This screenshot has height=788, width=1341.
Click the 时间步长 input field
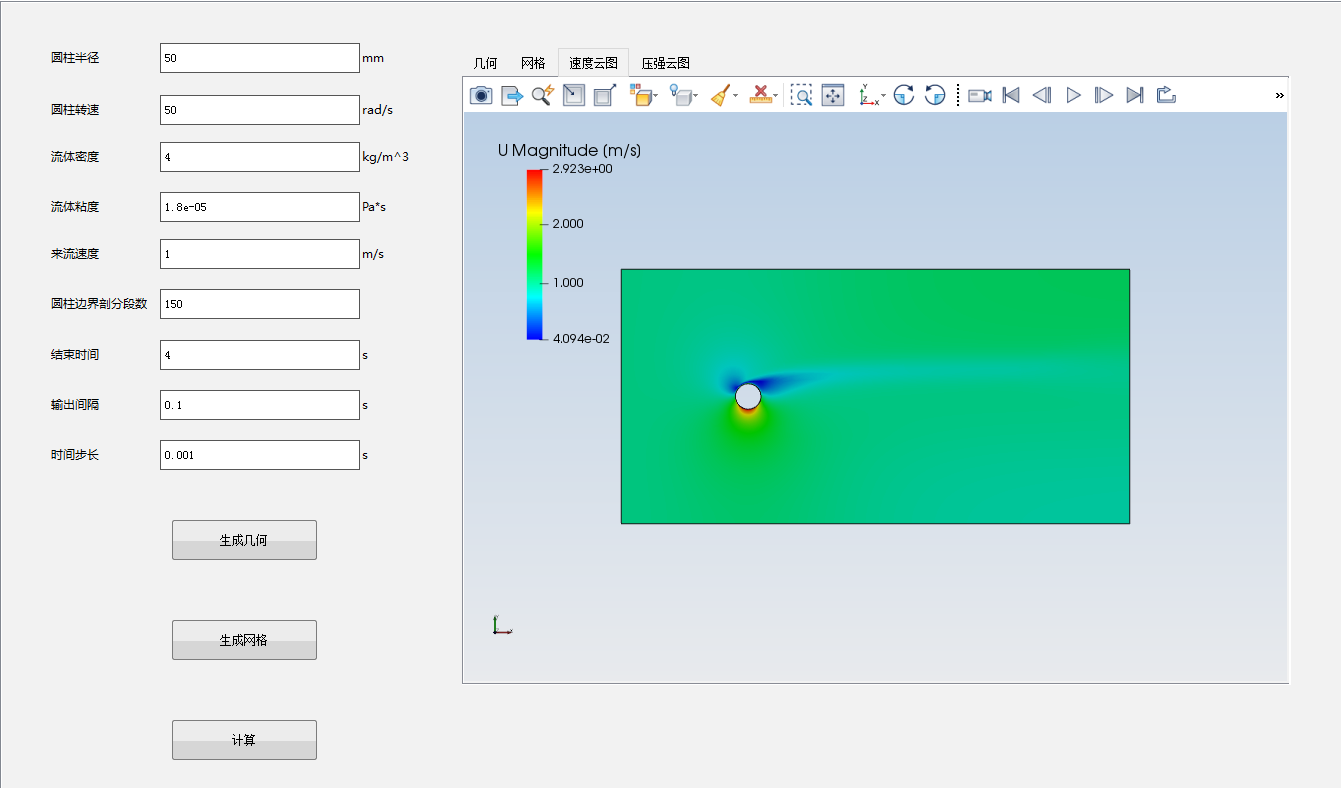click(x=260, y=455)
